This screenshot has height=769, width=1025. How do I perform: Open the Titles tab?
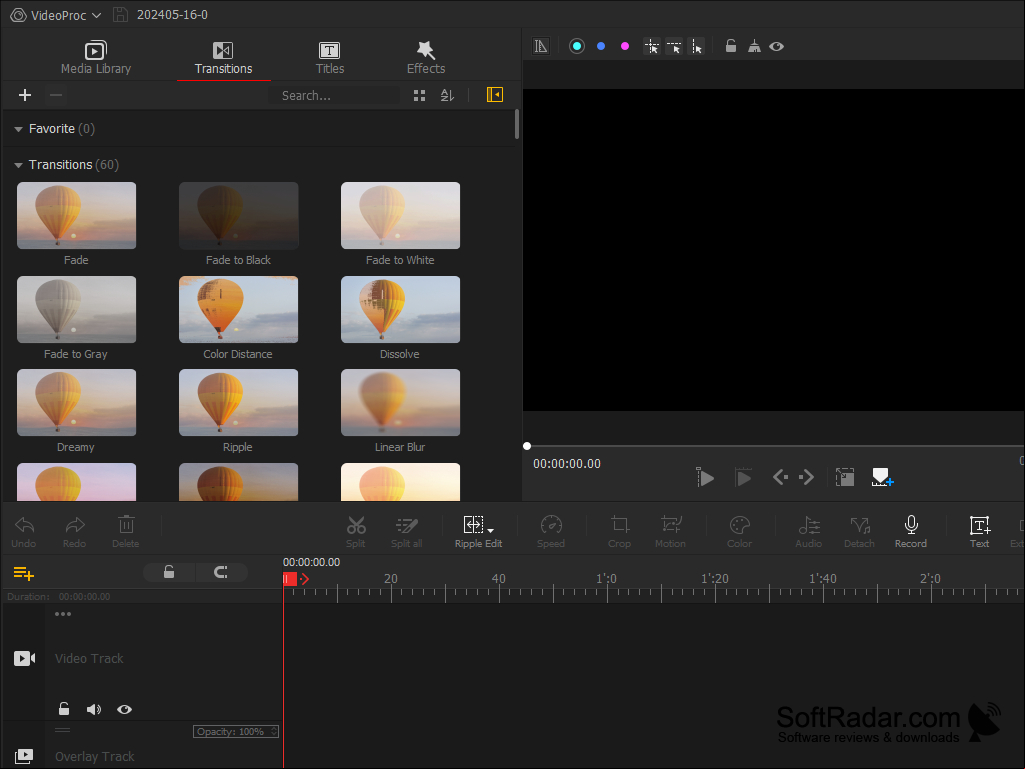(x=329, y=58)
